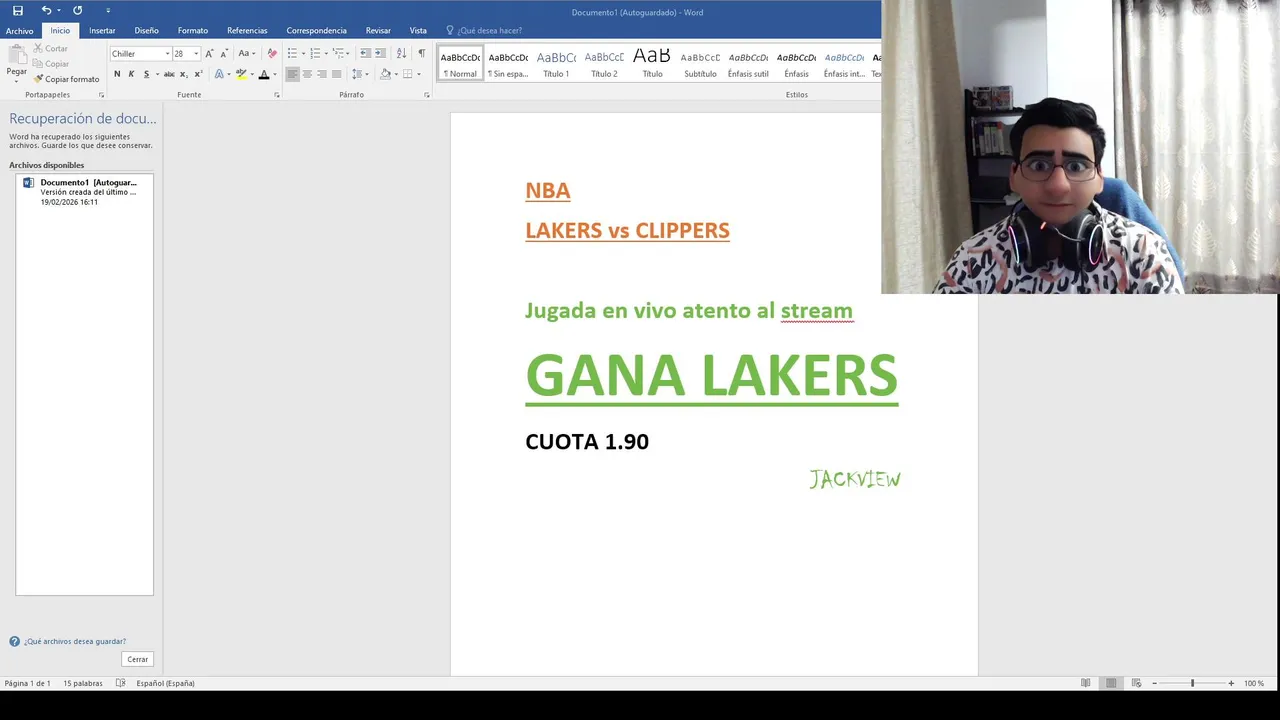
Task: Switch to the Revisar tab
Action: [x=378, y=31]
